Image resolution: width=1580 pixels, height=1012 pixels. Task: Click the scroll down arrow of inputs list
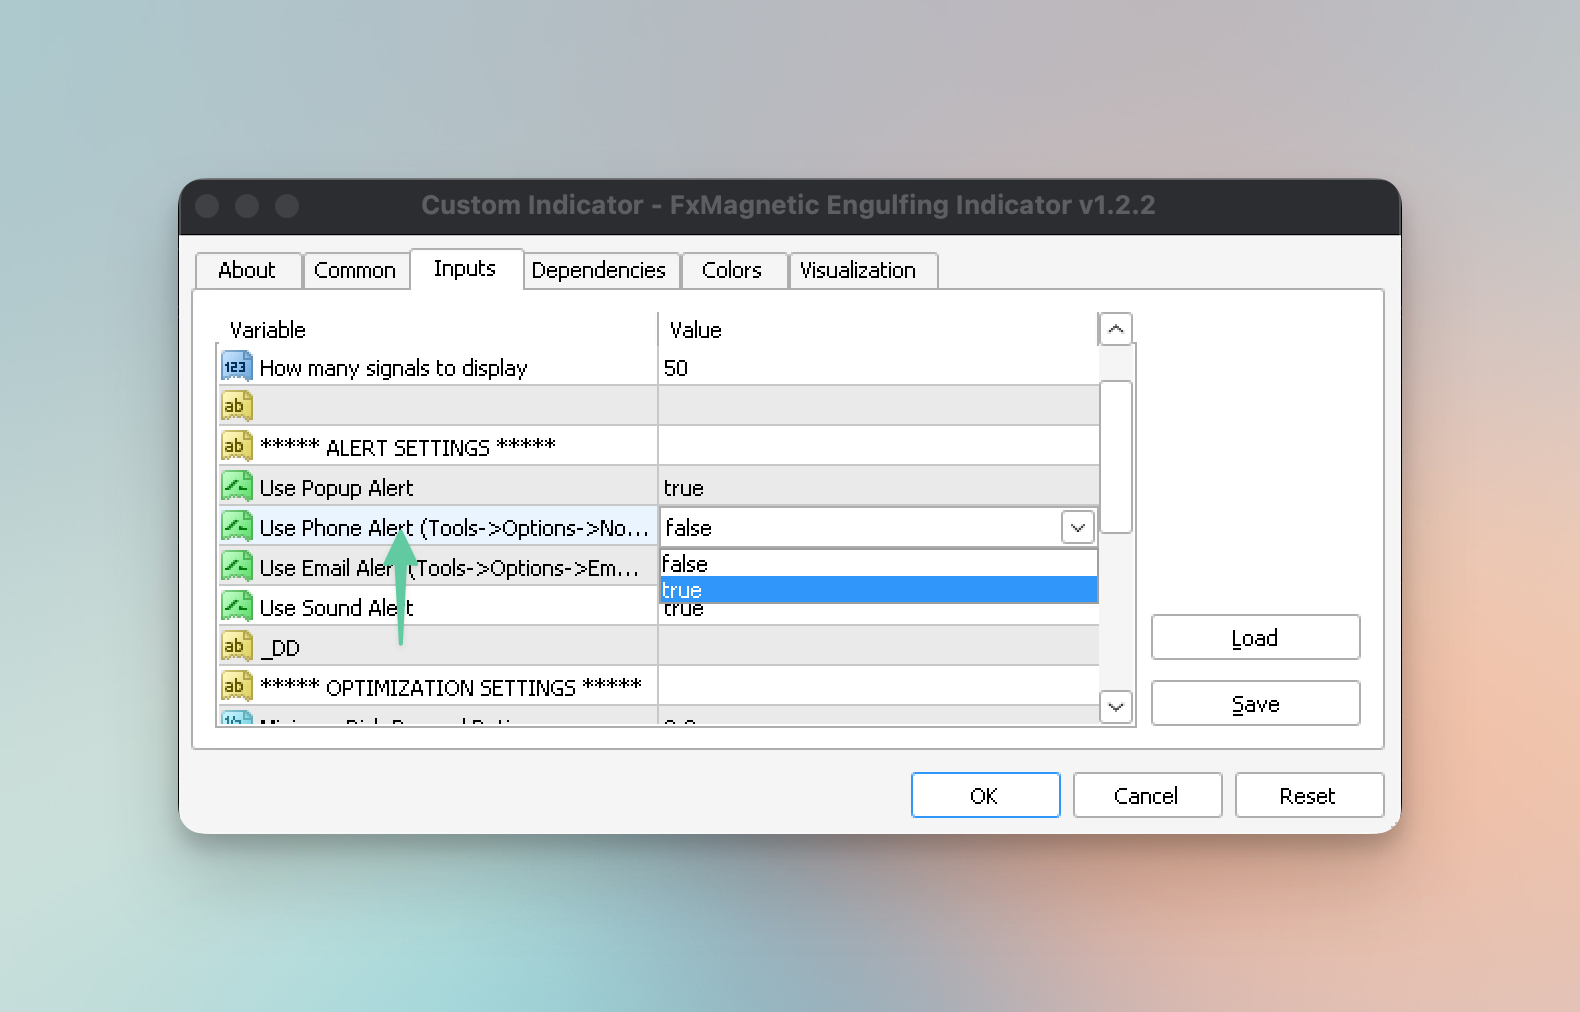click(x=1116, y=707)
